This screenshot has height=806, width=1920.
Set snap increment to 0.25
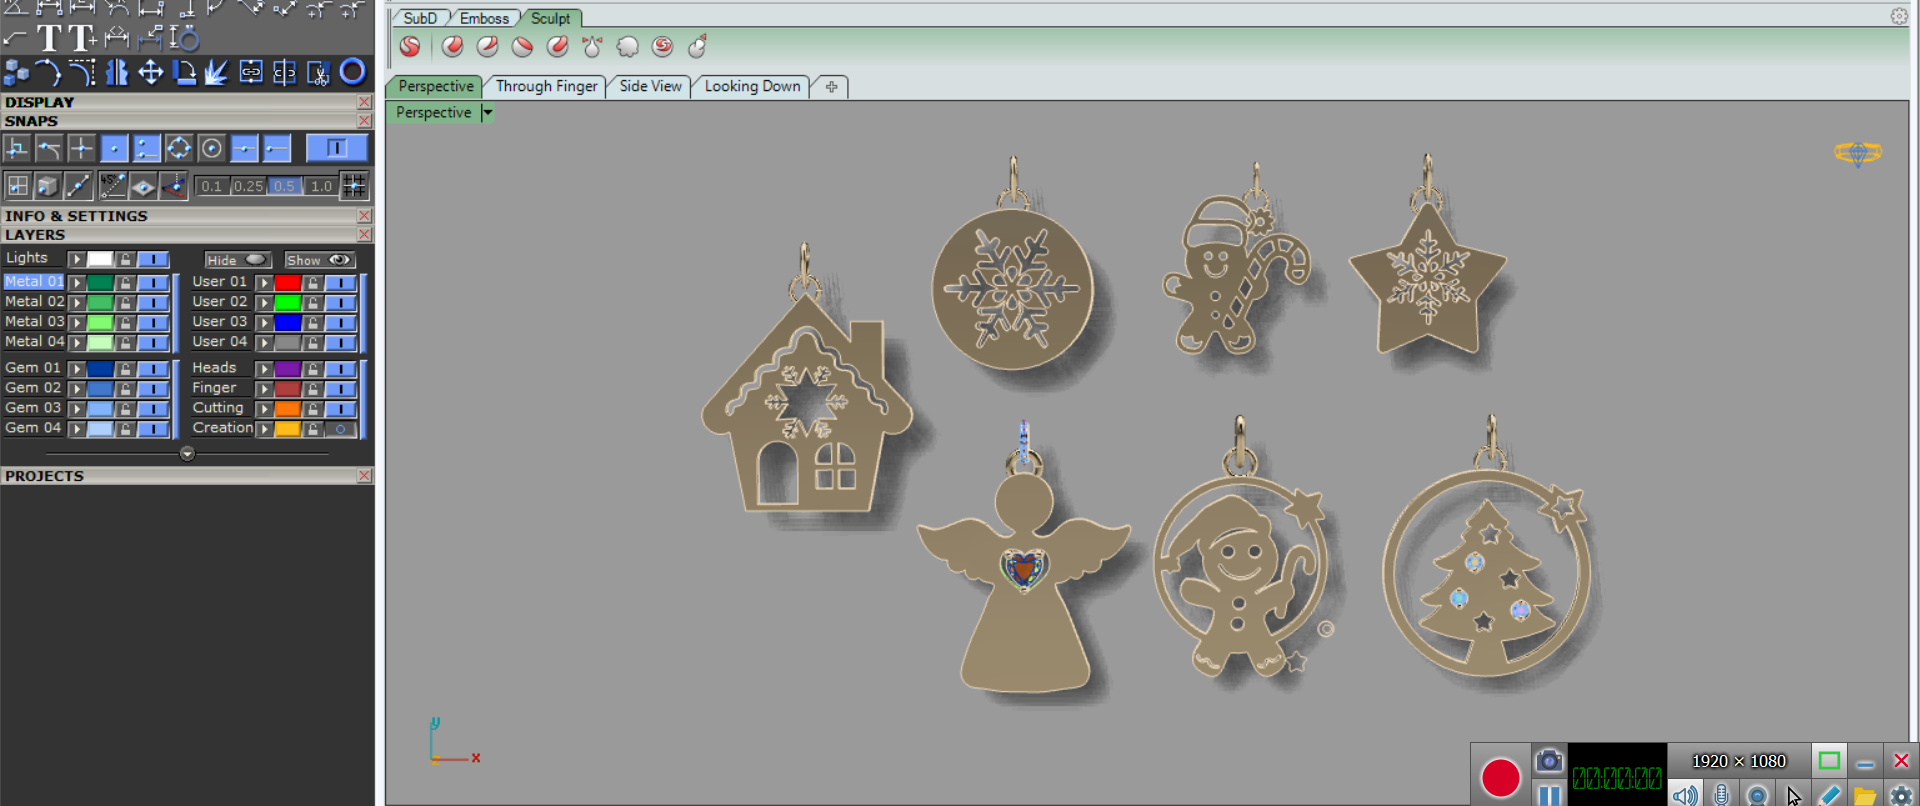[248, 186]
